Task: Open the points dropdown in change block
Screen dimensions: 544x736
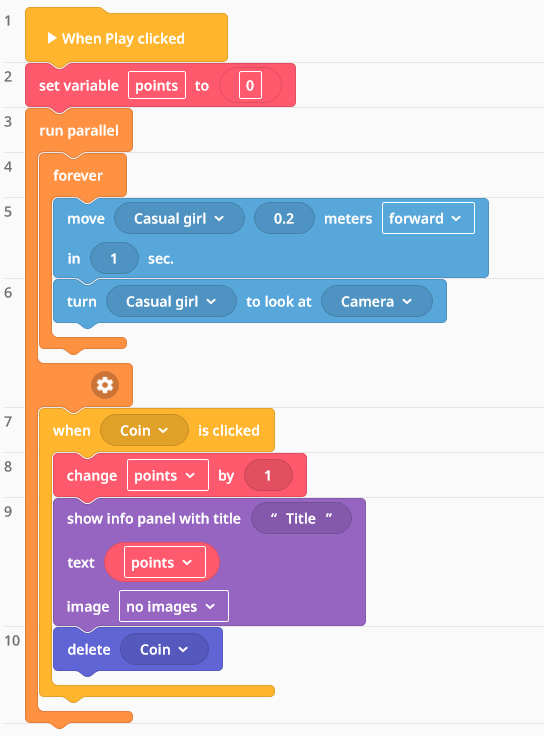Action: (168, 475)
